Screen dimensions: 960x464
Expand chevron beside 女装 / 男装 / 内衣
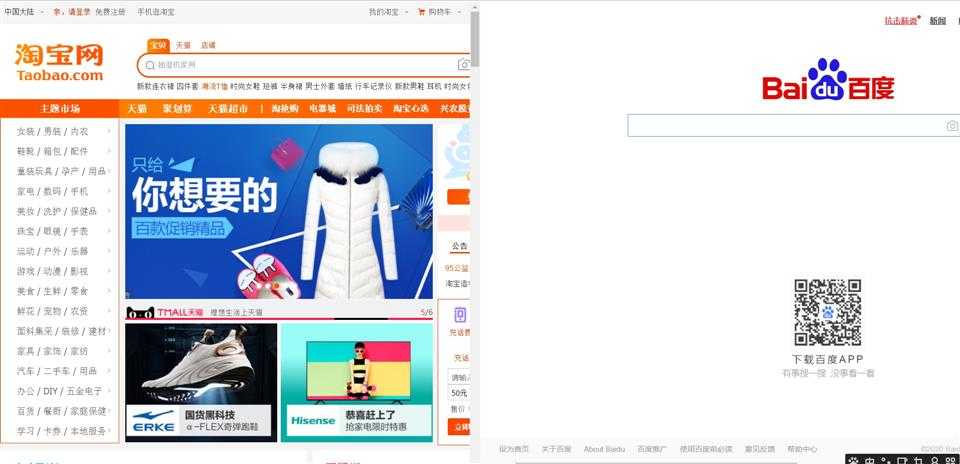pos(109,131)
